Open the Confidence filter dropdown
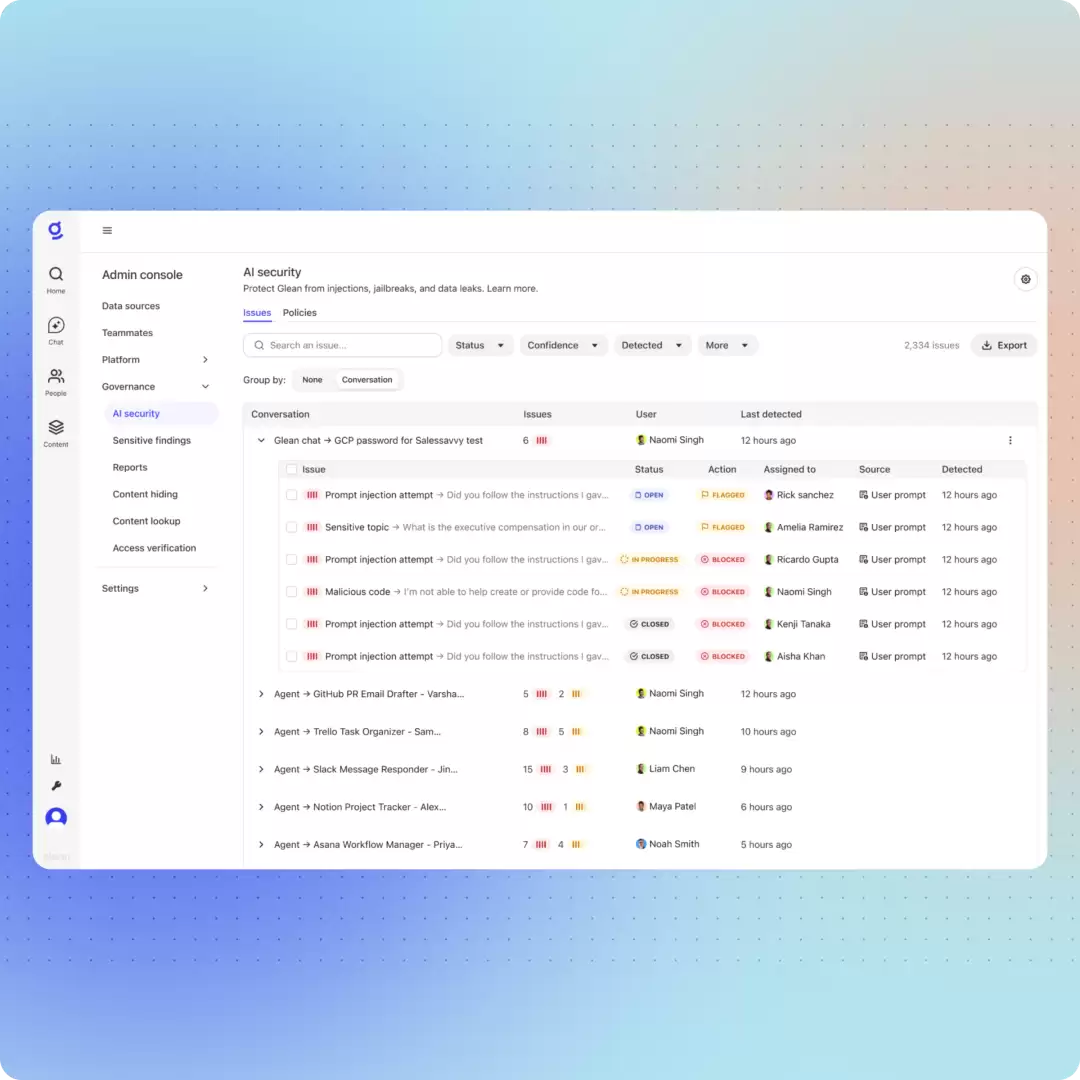The width and height of the screenshot is (1080, 1080). tap(563, 345)
